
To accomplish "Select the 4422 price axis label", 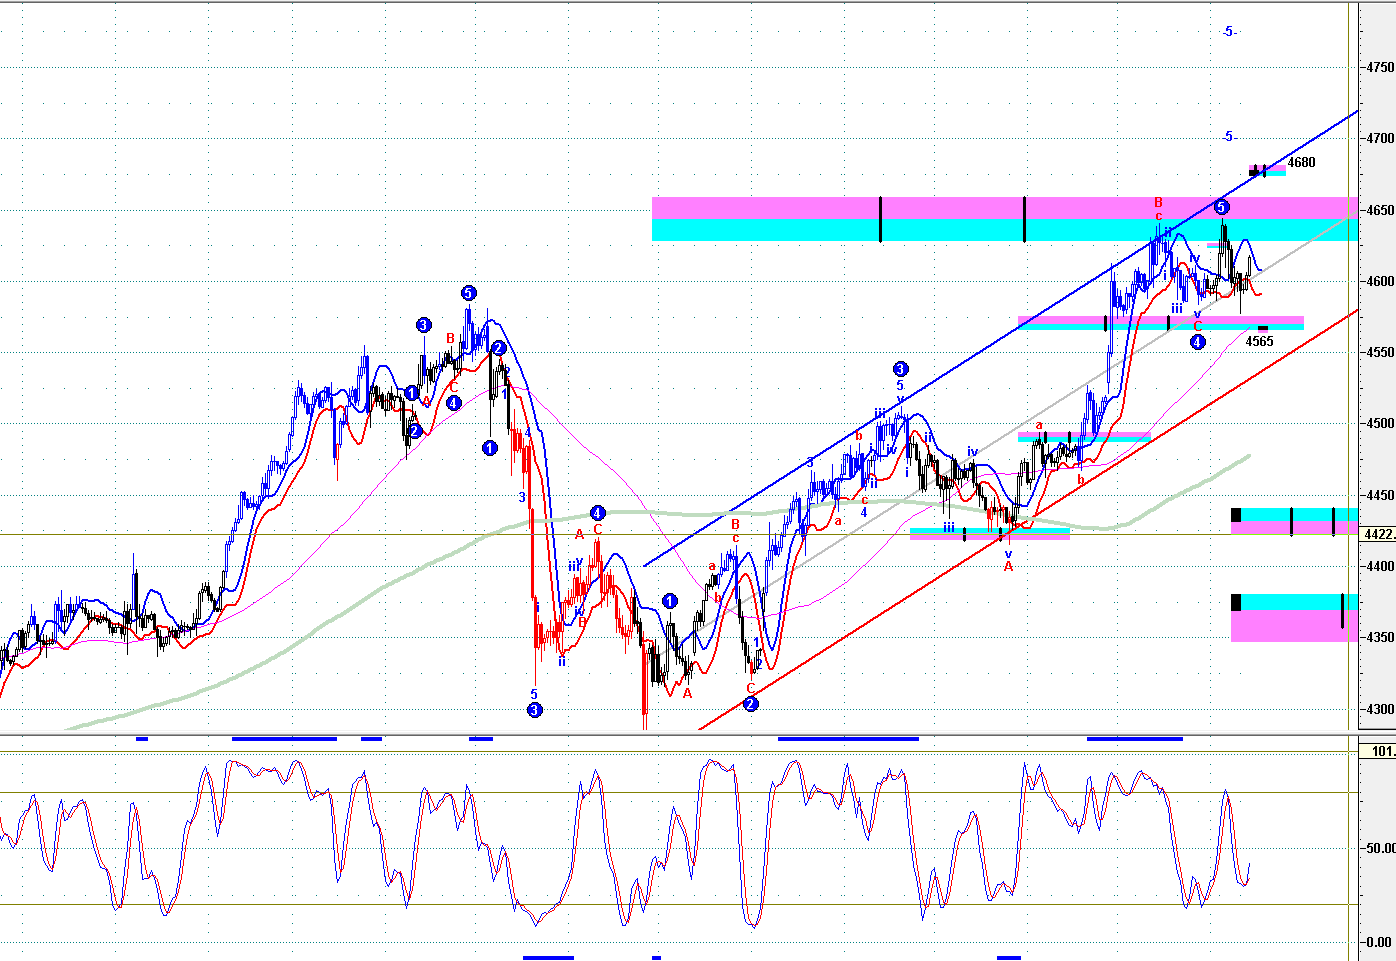I will [1379, 534].
